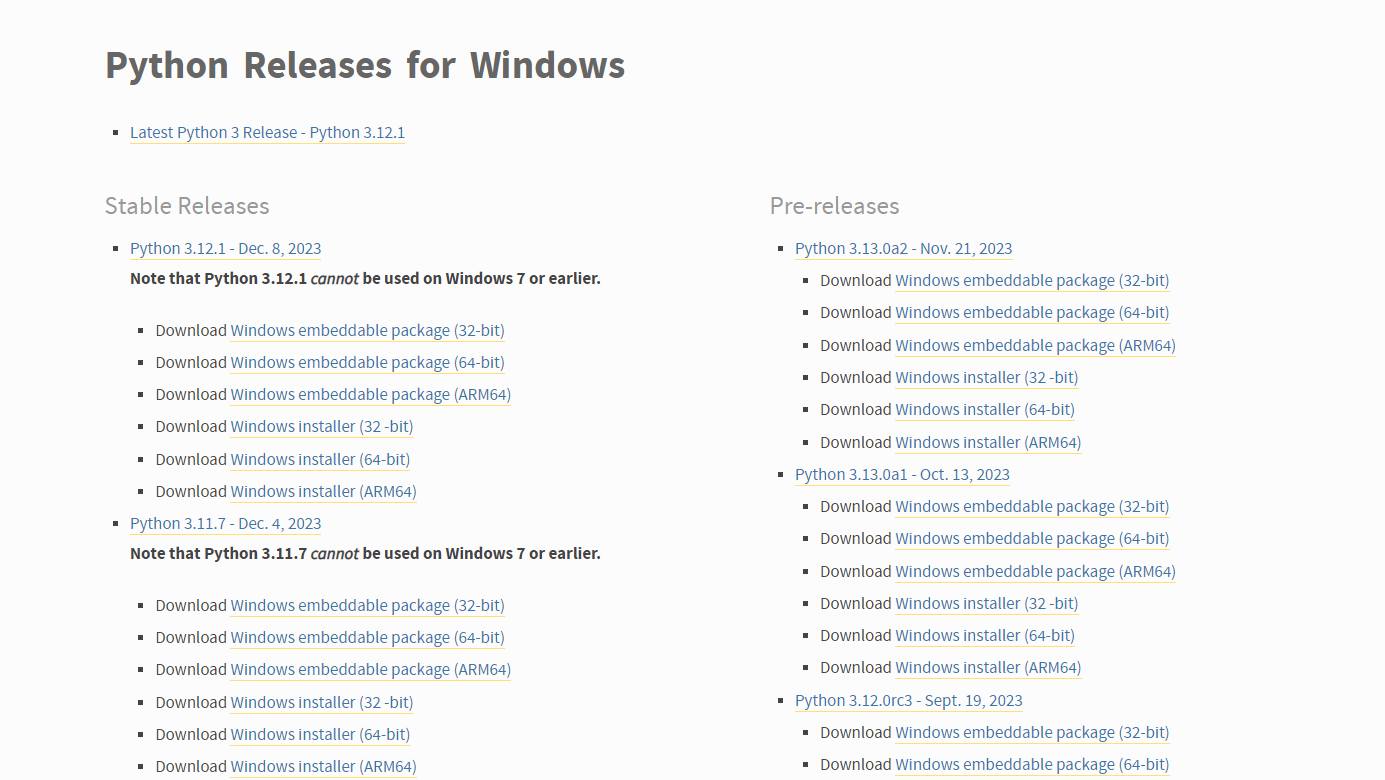
Task: Open Python 3.12.1 - Dec. 8, 2023 release
Action: [x=225, y=249]
